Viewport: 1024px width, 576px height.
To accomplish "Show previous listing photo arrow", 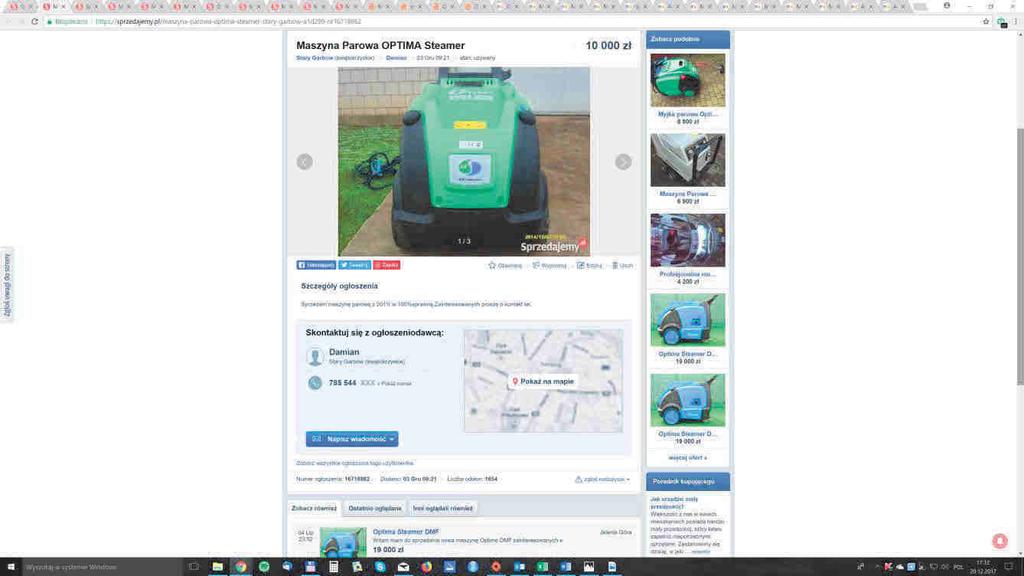I will click(304, 161).
